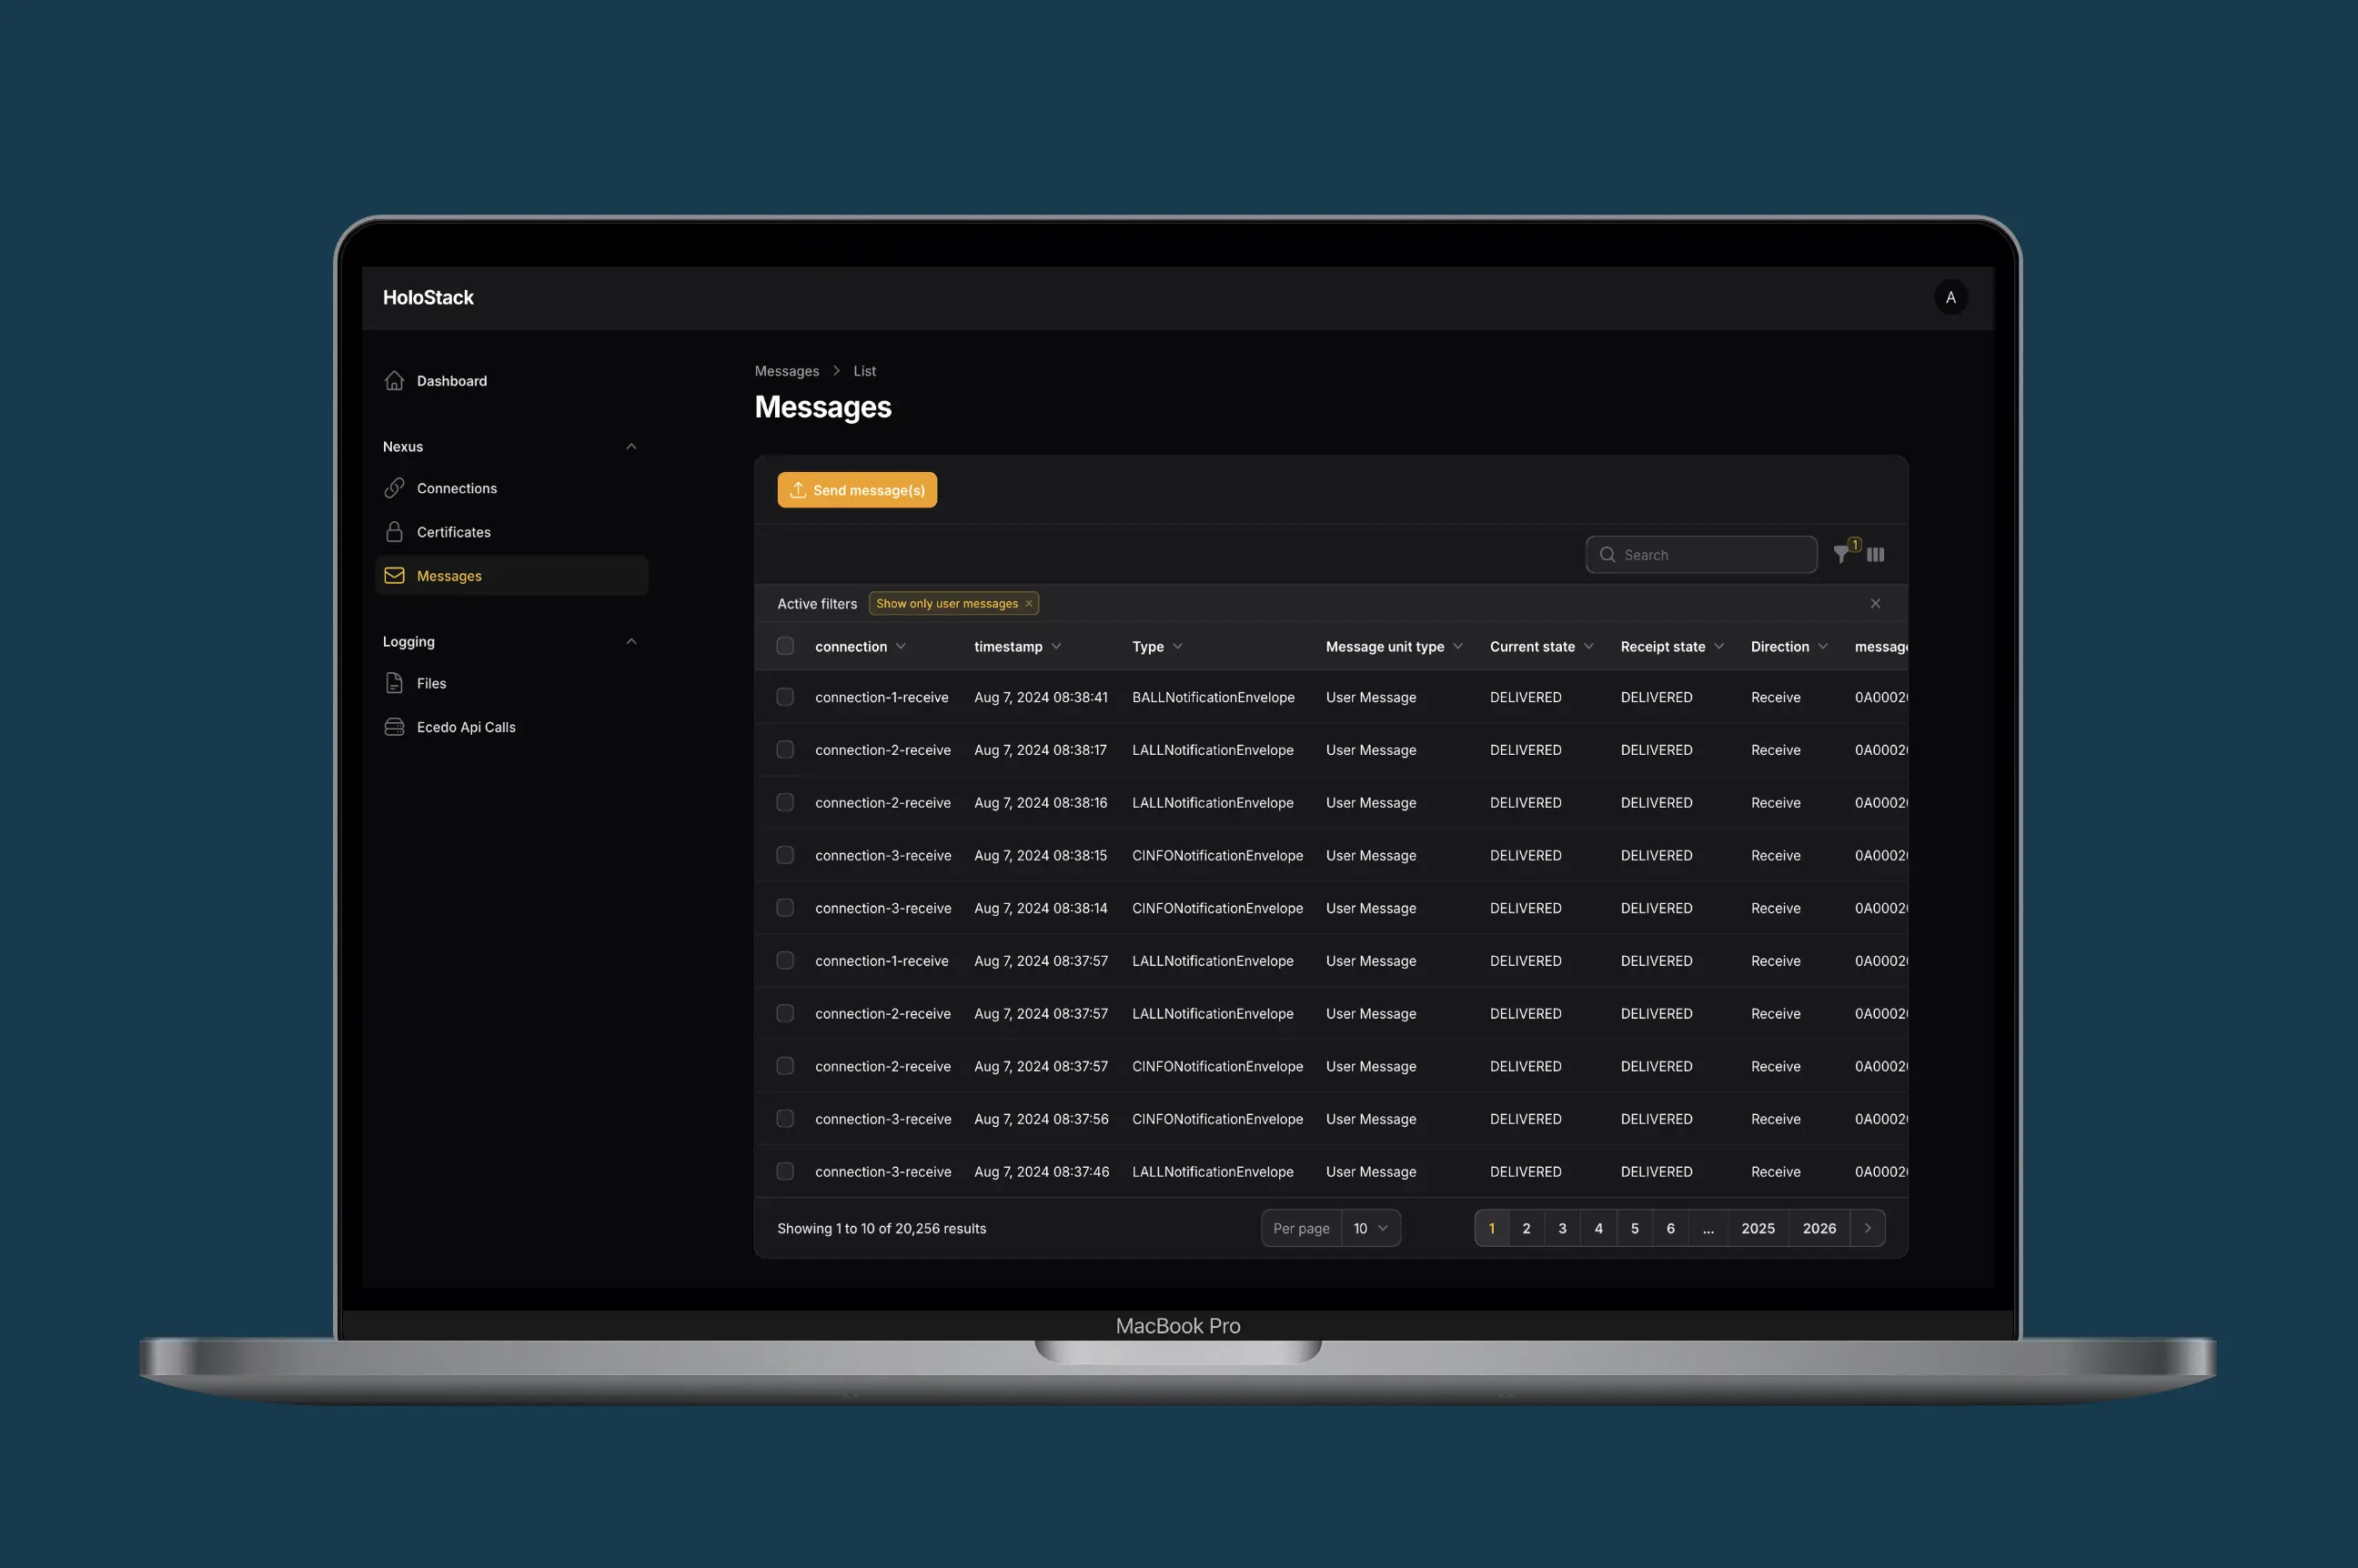Click the Messages breadcrumb link

click(786, 371)
